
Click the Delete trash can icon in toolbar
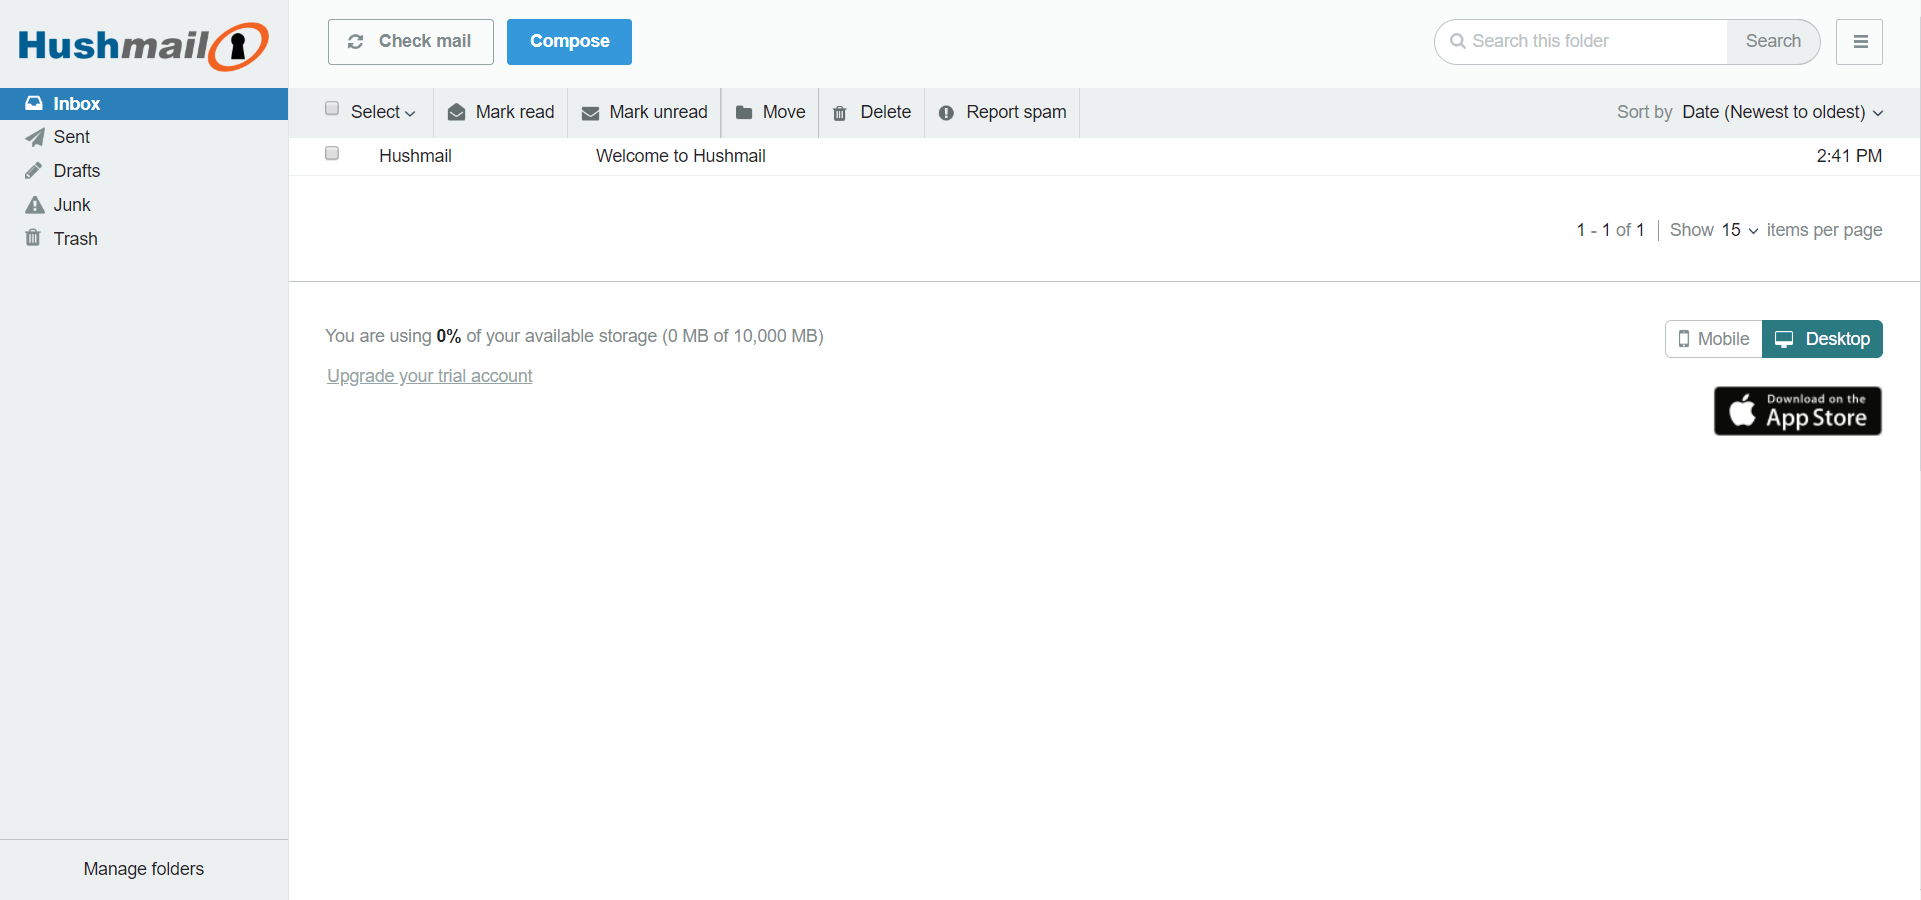pyautogui.click(x=840, y=113)
